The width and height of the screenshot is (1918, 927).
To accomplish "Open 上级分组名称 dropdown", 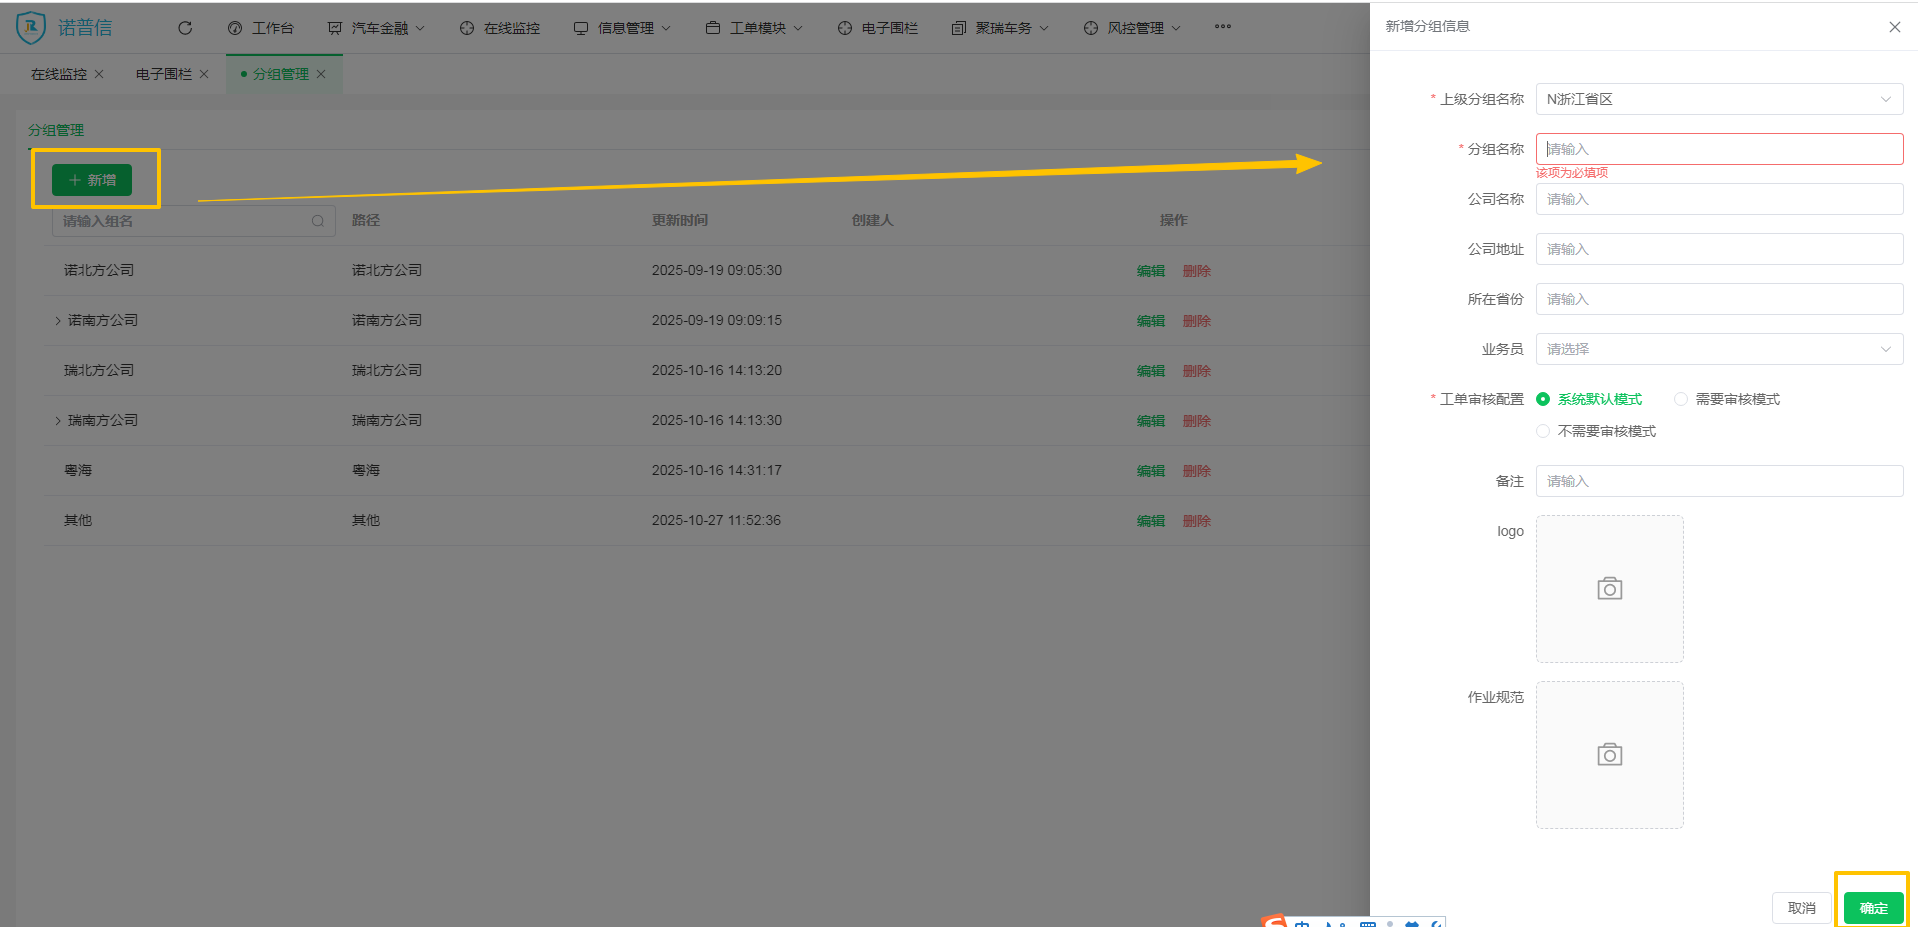I will [1718, 99].
